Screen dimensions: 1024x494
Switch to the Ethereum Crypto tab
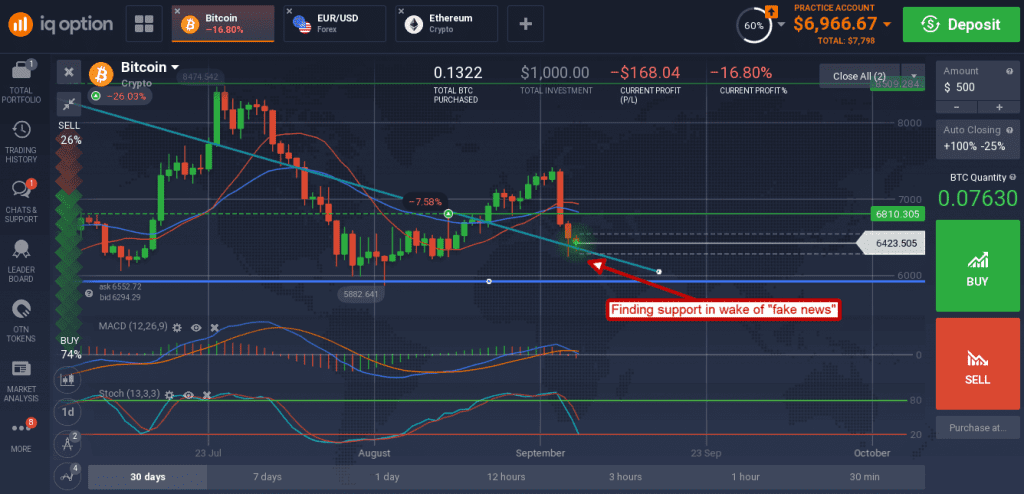[446, 24]
